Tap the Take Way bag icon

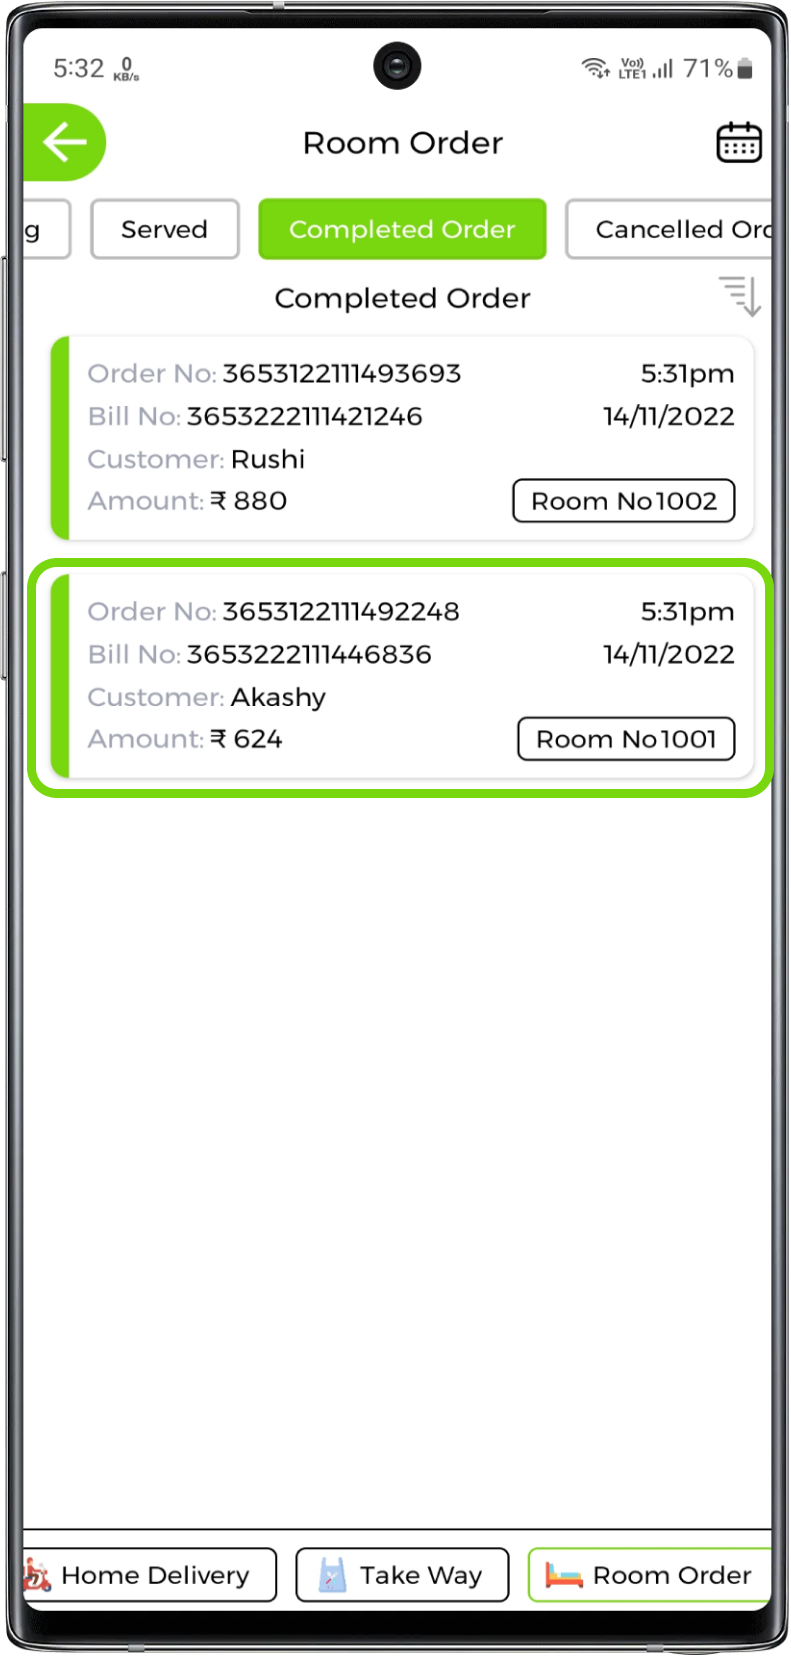tap(332, 1575)
